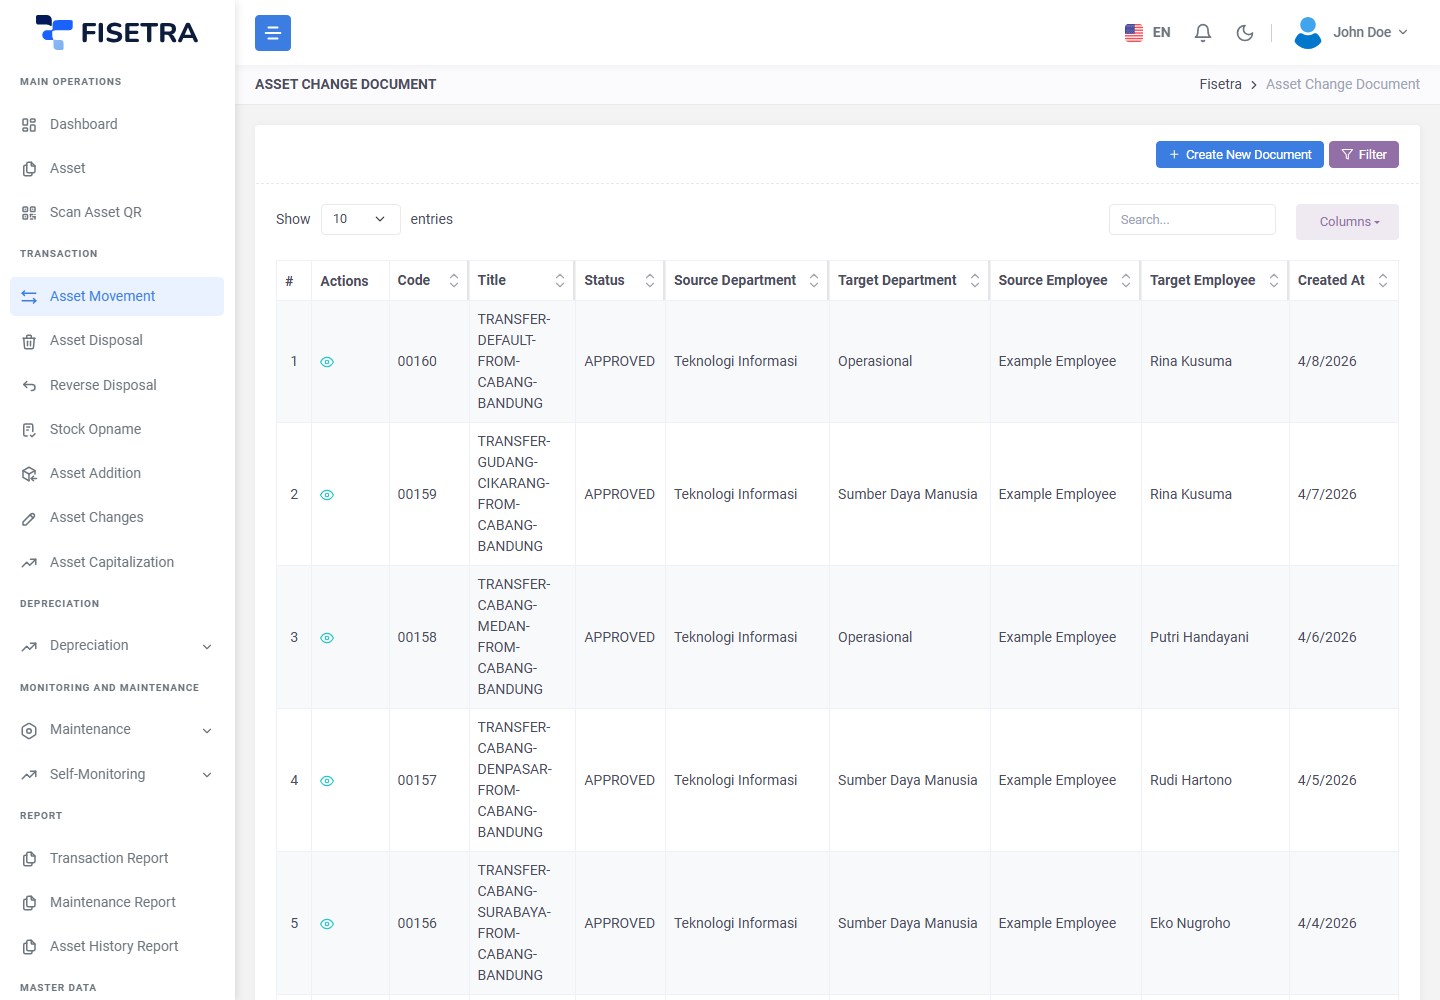Click the Actions column header

pyautogui.click(x=350, y=281)
